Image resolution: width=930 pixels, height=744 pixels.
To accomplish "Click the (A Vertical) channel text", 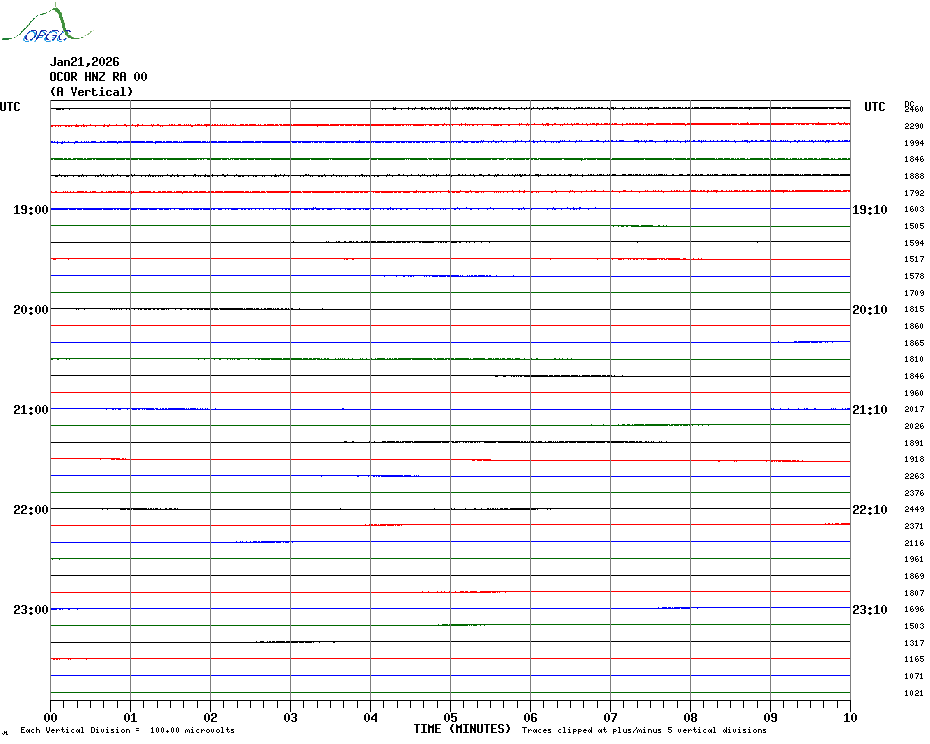I will click(x=91, y=92).
